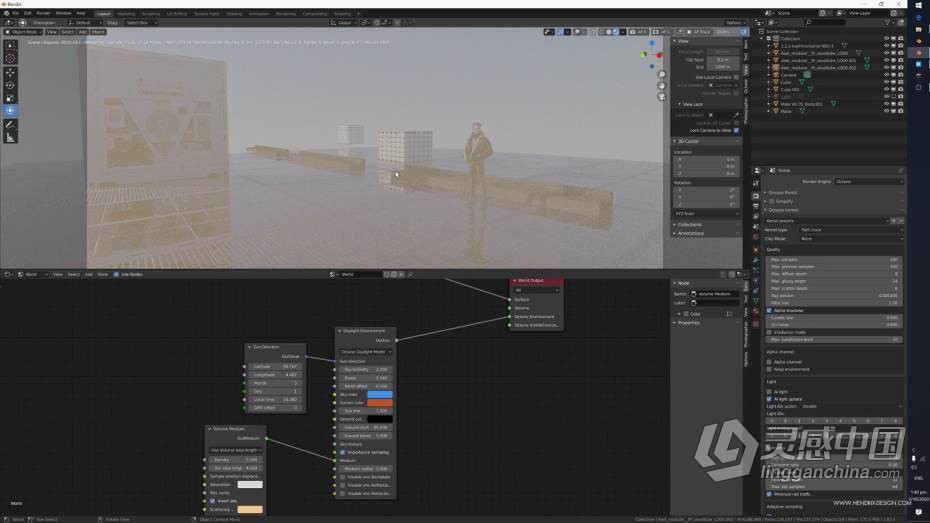
Task: Collapse the Sun Direction node
Action: click(250, 347)
